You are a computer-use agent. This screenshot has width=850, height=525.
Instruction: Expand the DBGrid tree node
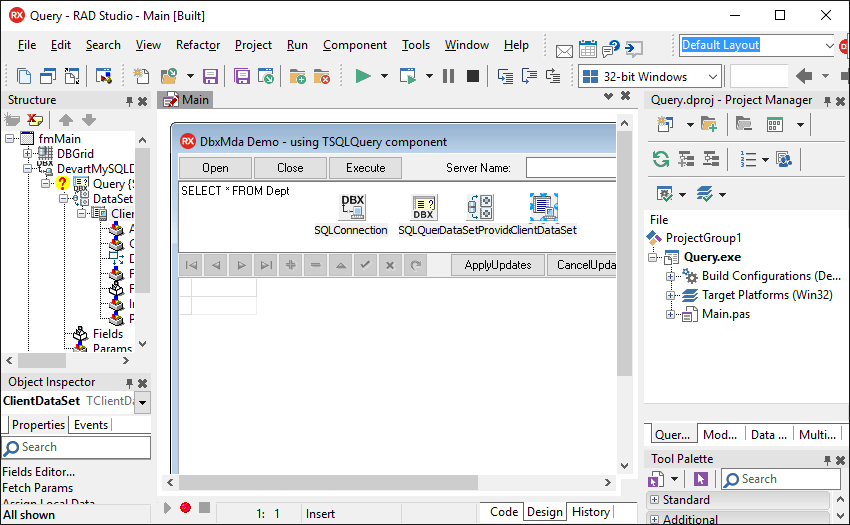pos(27,153)
